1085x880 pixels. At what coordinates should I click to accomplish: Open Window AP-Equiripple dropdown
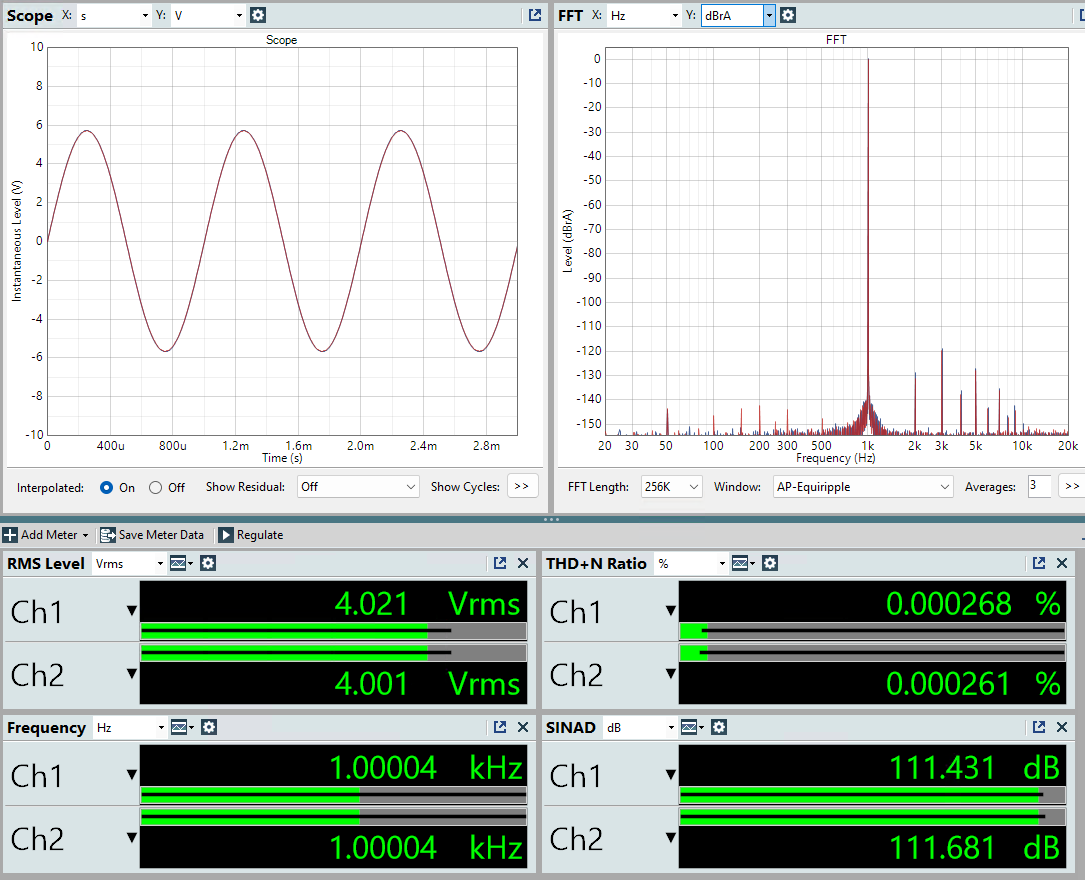pos(863,487)
